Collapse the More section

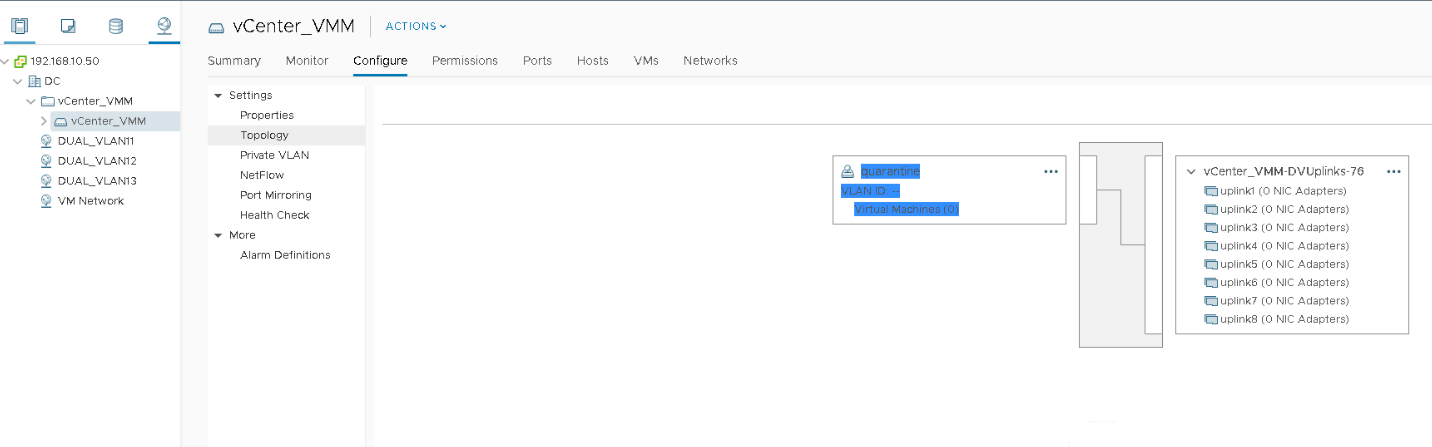click(218, 235)
